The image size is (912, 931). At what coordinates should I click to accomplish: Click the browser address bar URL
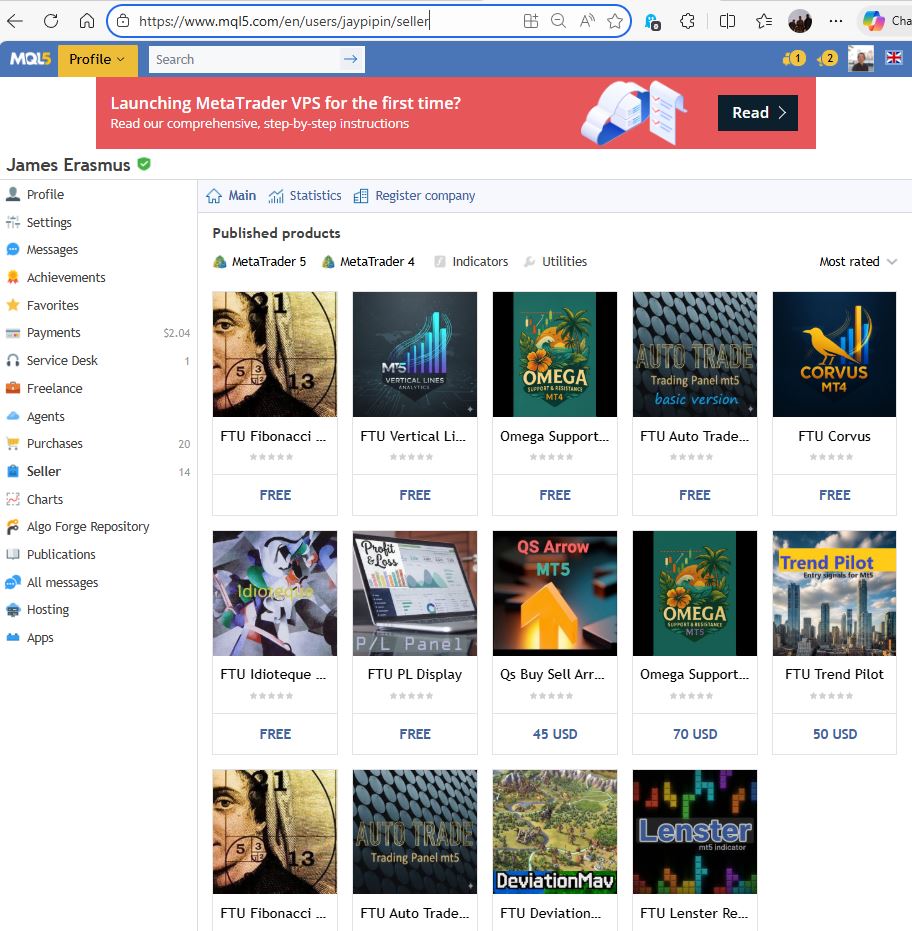tap(284, 21)
